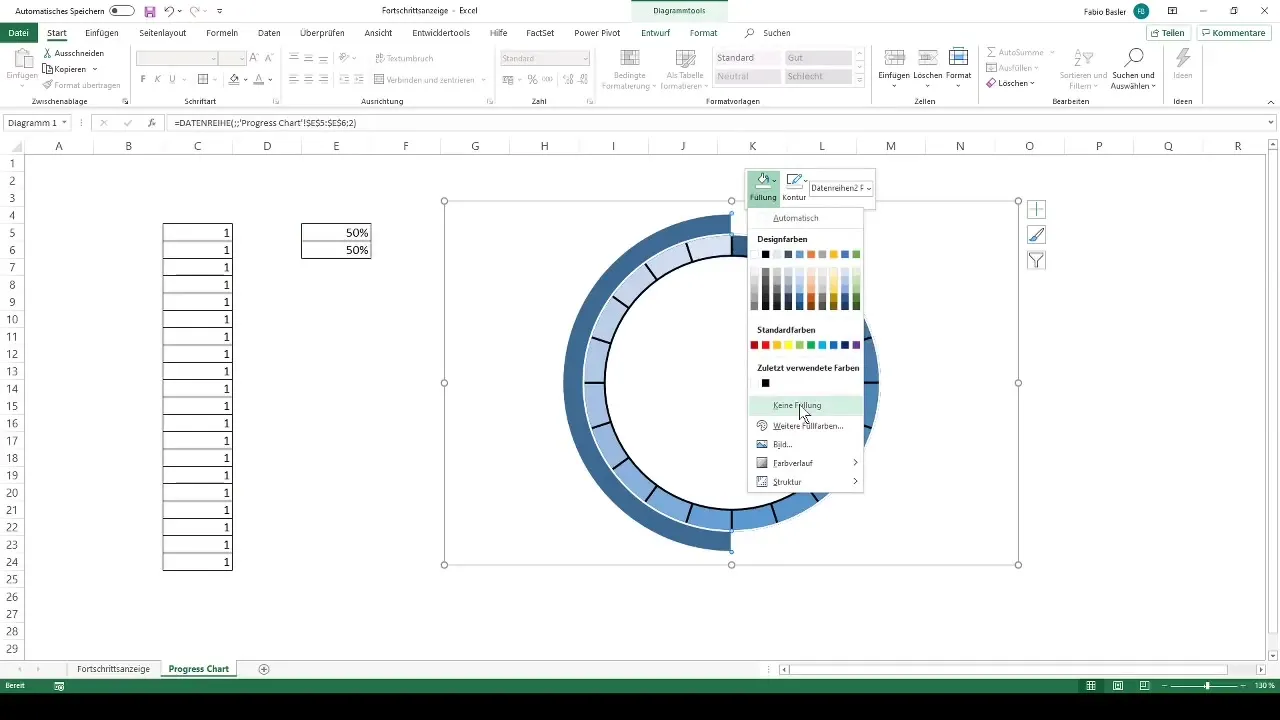Open the Entwurf chart tools tab
Viewport: 1280px width, 720px height.
pos(655,33)
